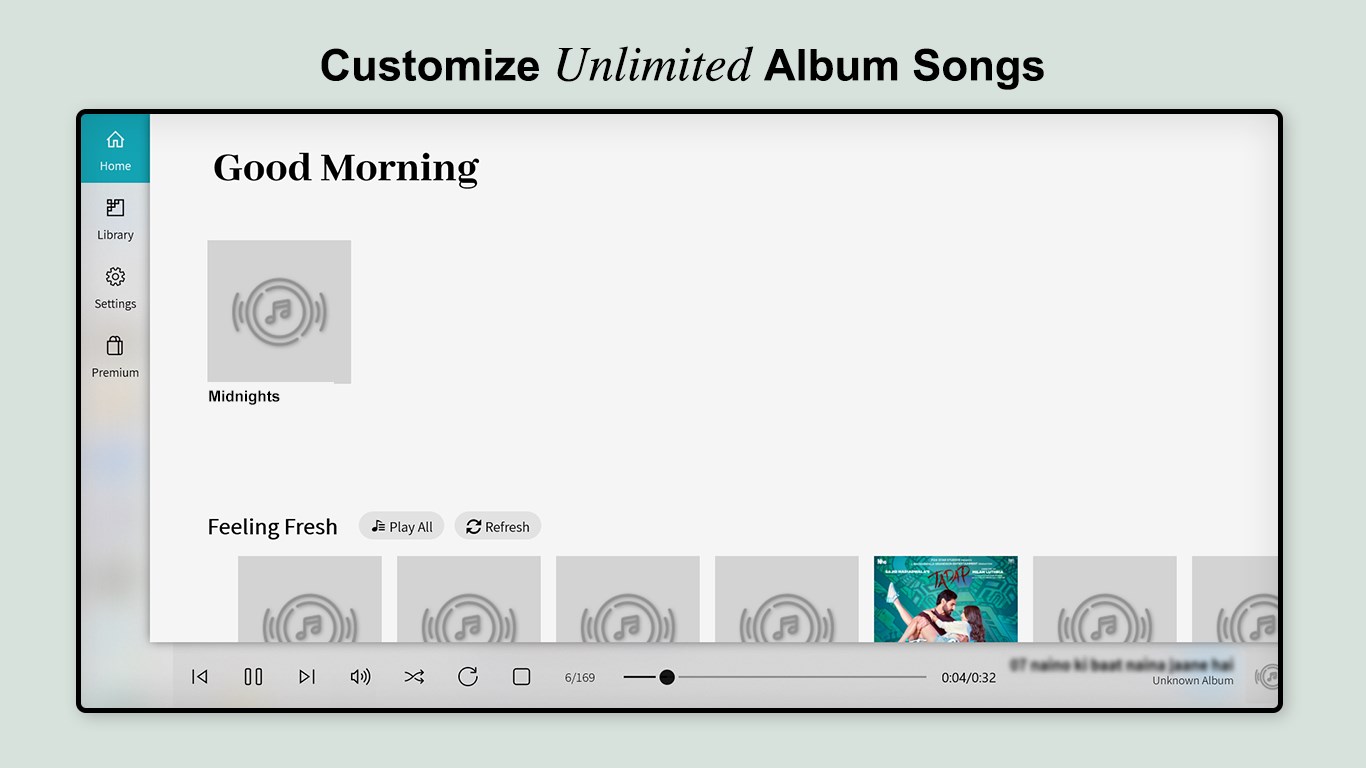This screenshot has height=768, width=1366.
Task: Select the Tadap album cover thumbnail
Action: point(945,599)
